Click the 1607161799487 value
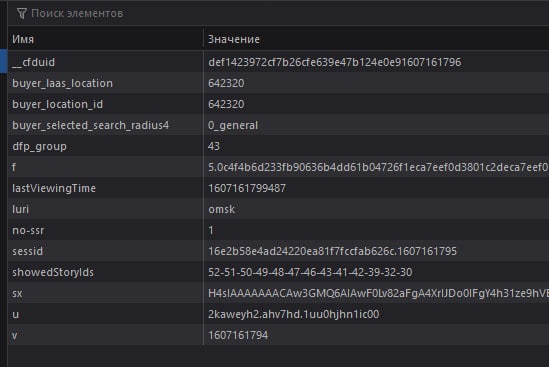Screen dimensions: 549x367 pos(247,188)
